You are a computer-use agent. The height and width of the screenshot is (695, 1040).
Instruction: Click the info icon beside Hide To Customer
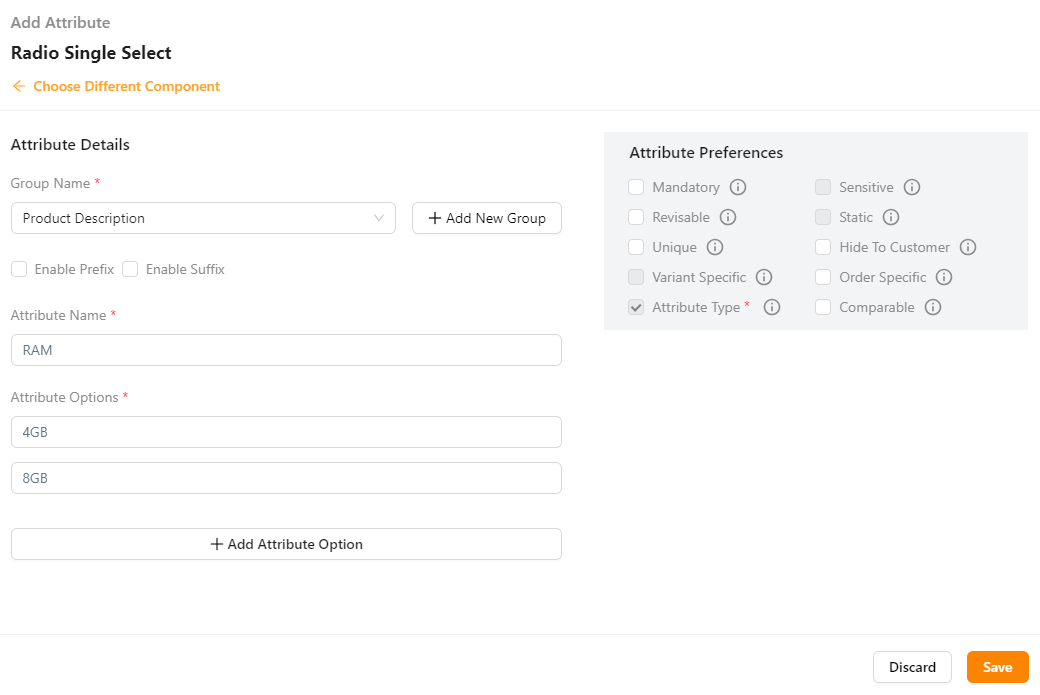967,247
